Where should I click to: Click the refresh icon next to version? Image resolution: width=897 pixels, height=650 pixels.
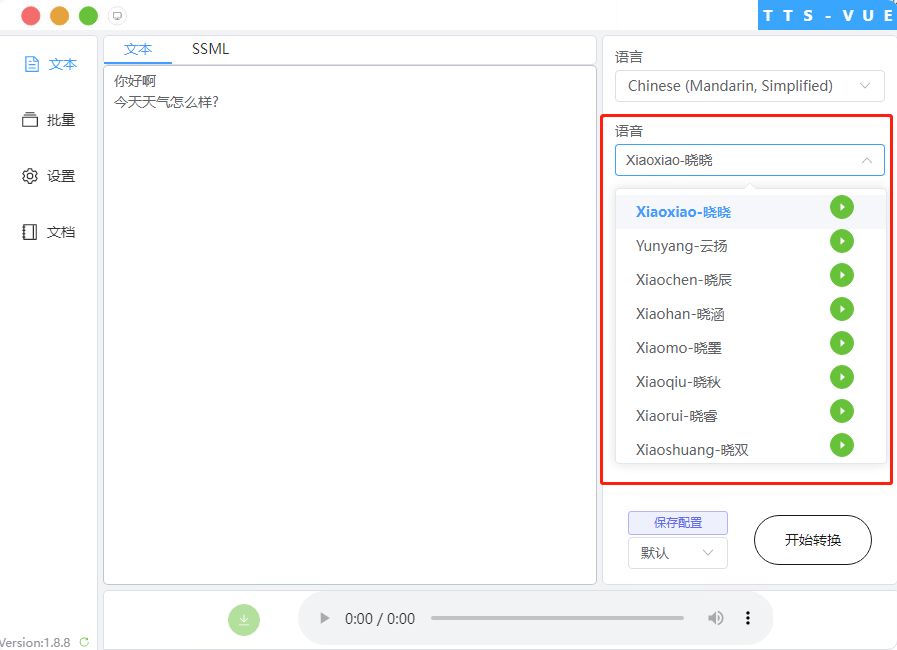point(84,642)
